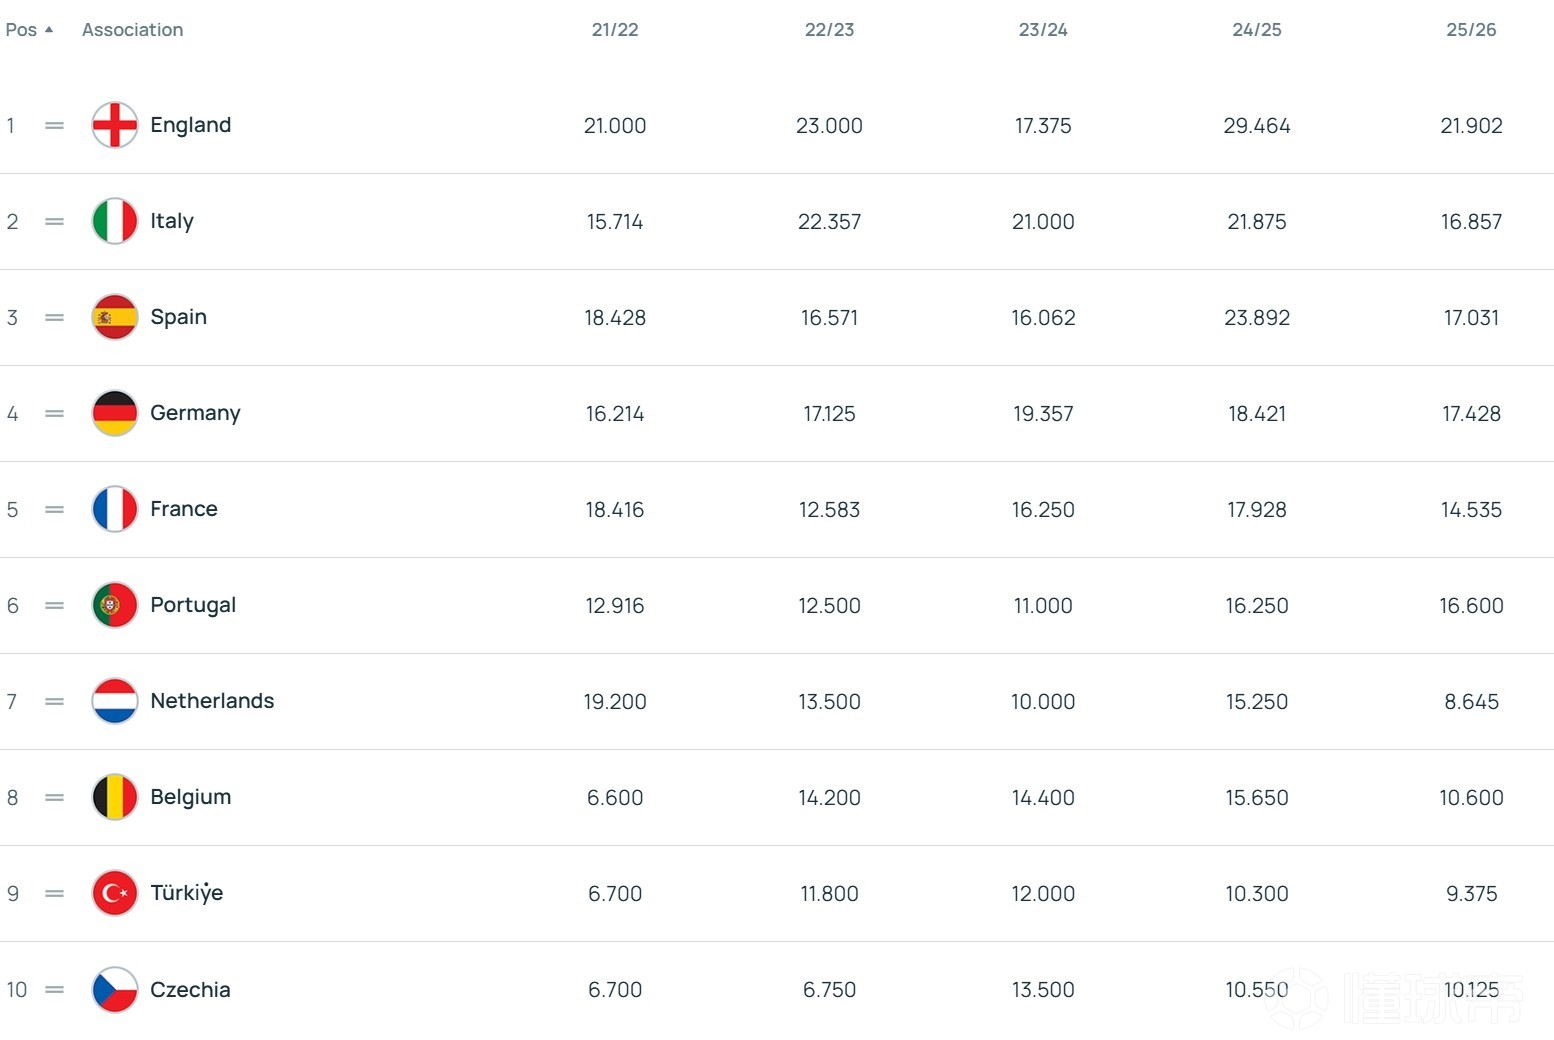Select the 23/24 season column header
The width and height of the screenshot is (1554, 1040).
(x=1043, y=30)
